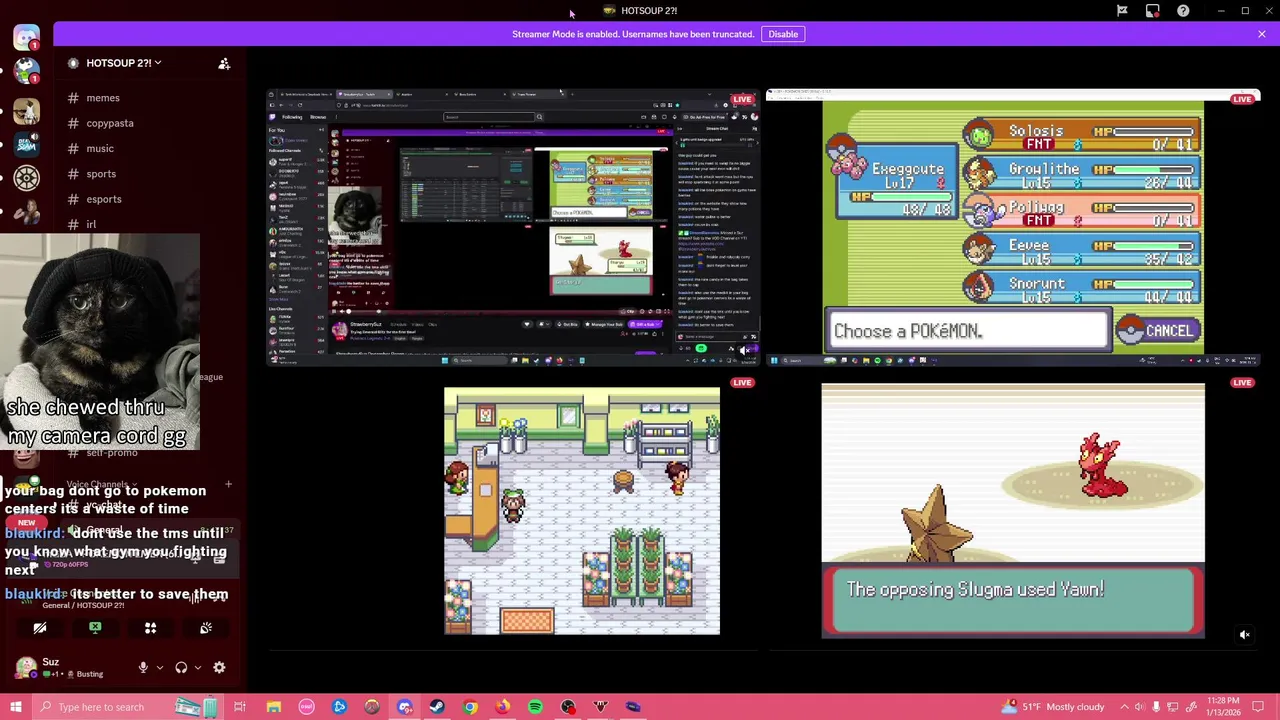The image size is (1280, 720).
Task: Disable Streamer Mode from the banner
Action: [x=783, y=34]
